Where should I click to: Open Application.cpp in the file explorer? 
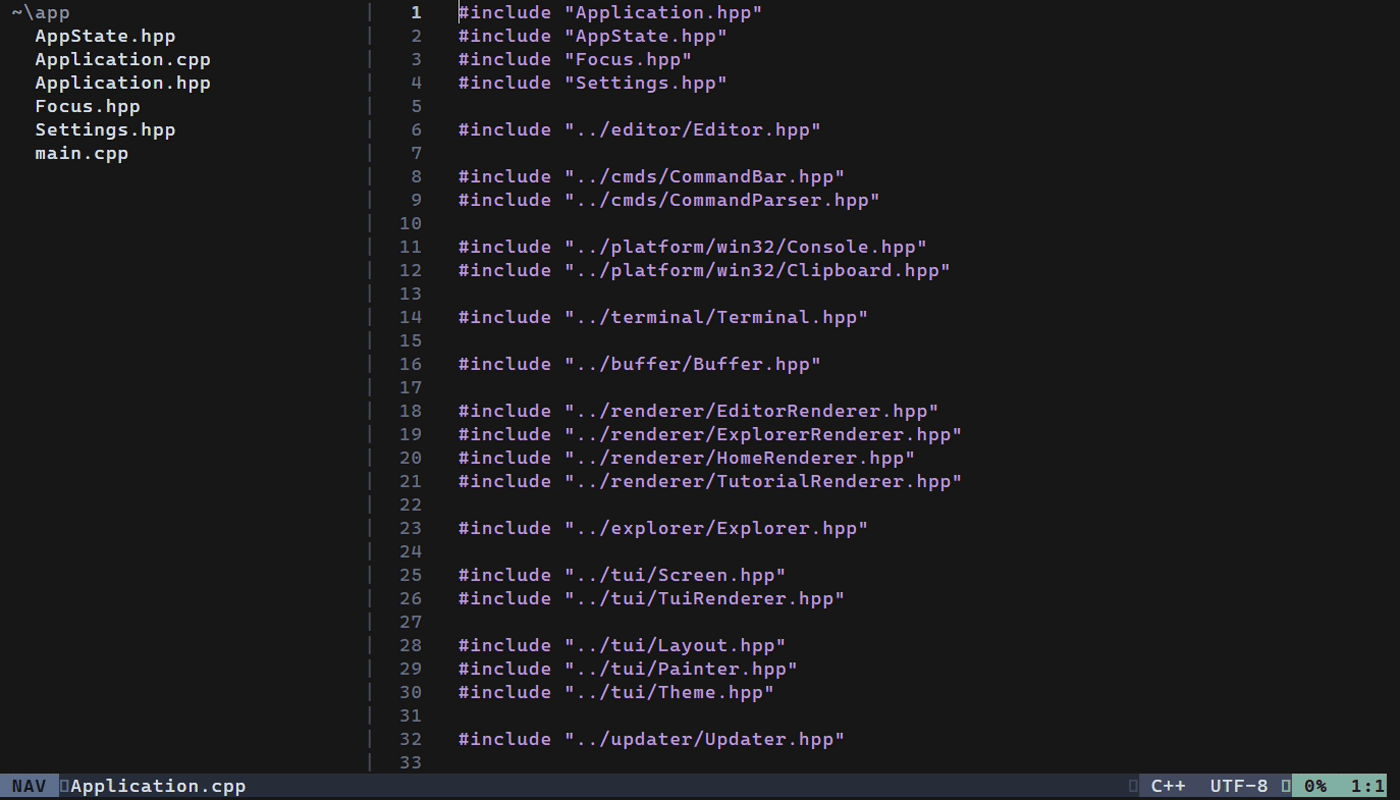123,59
